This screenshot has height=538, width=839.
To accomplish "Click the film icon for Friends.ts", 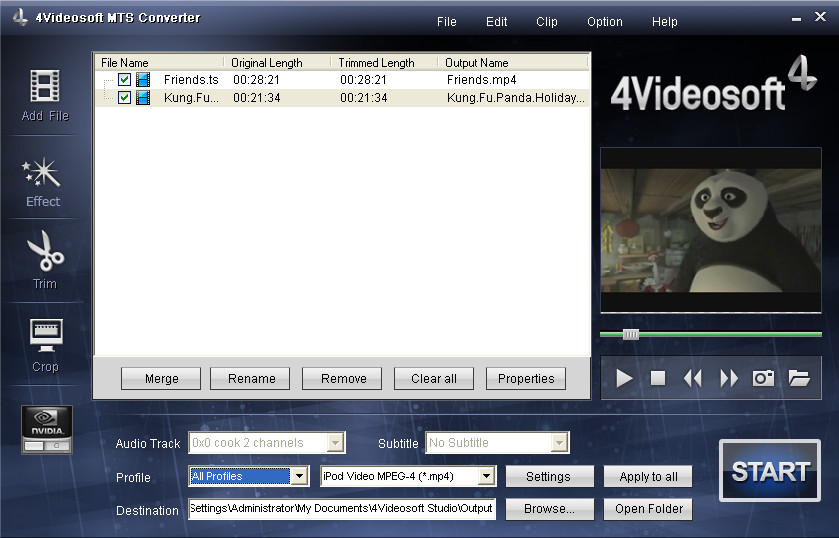I will tap(143, 80).
